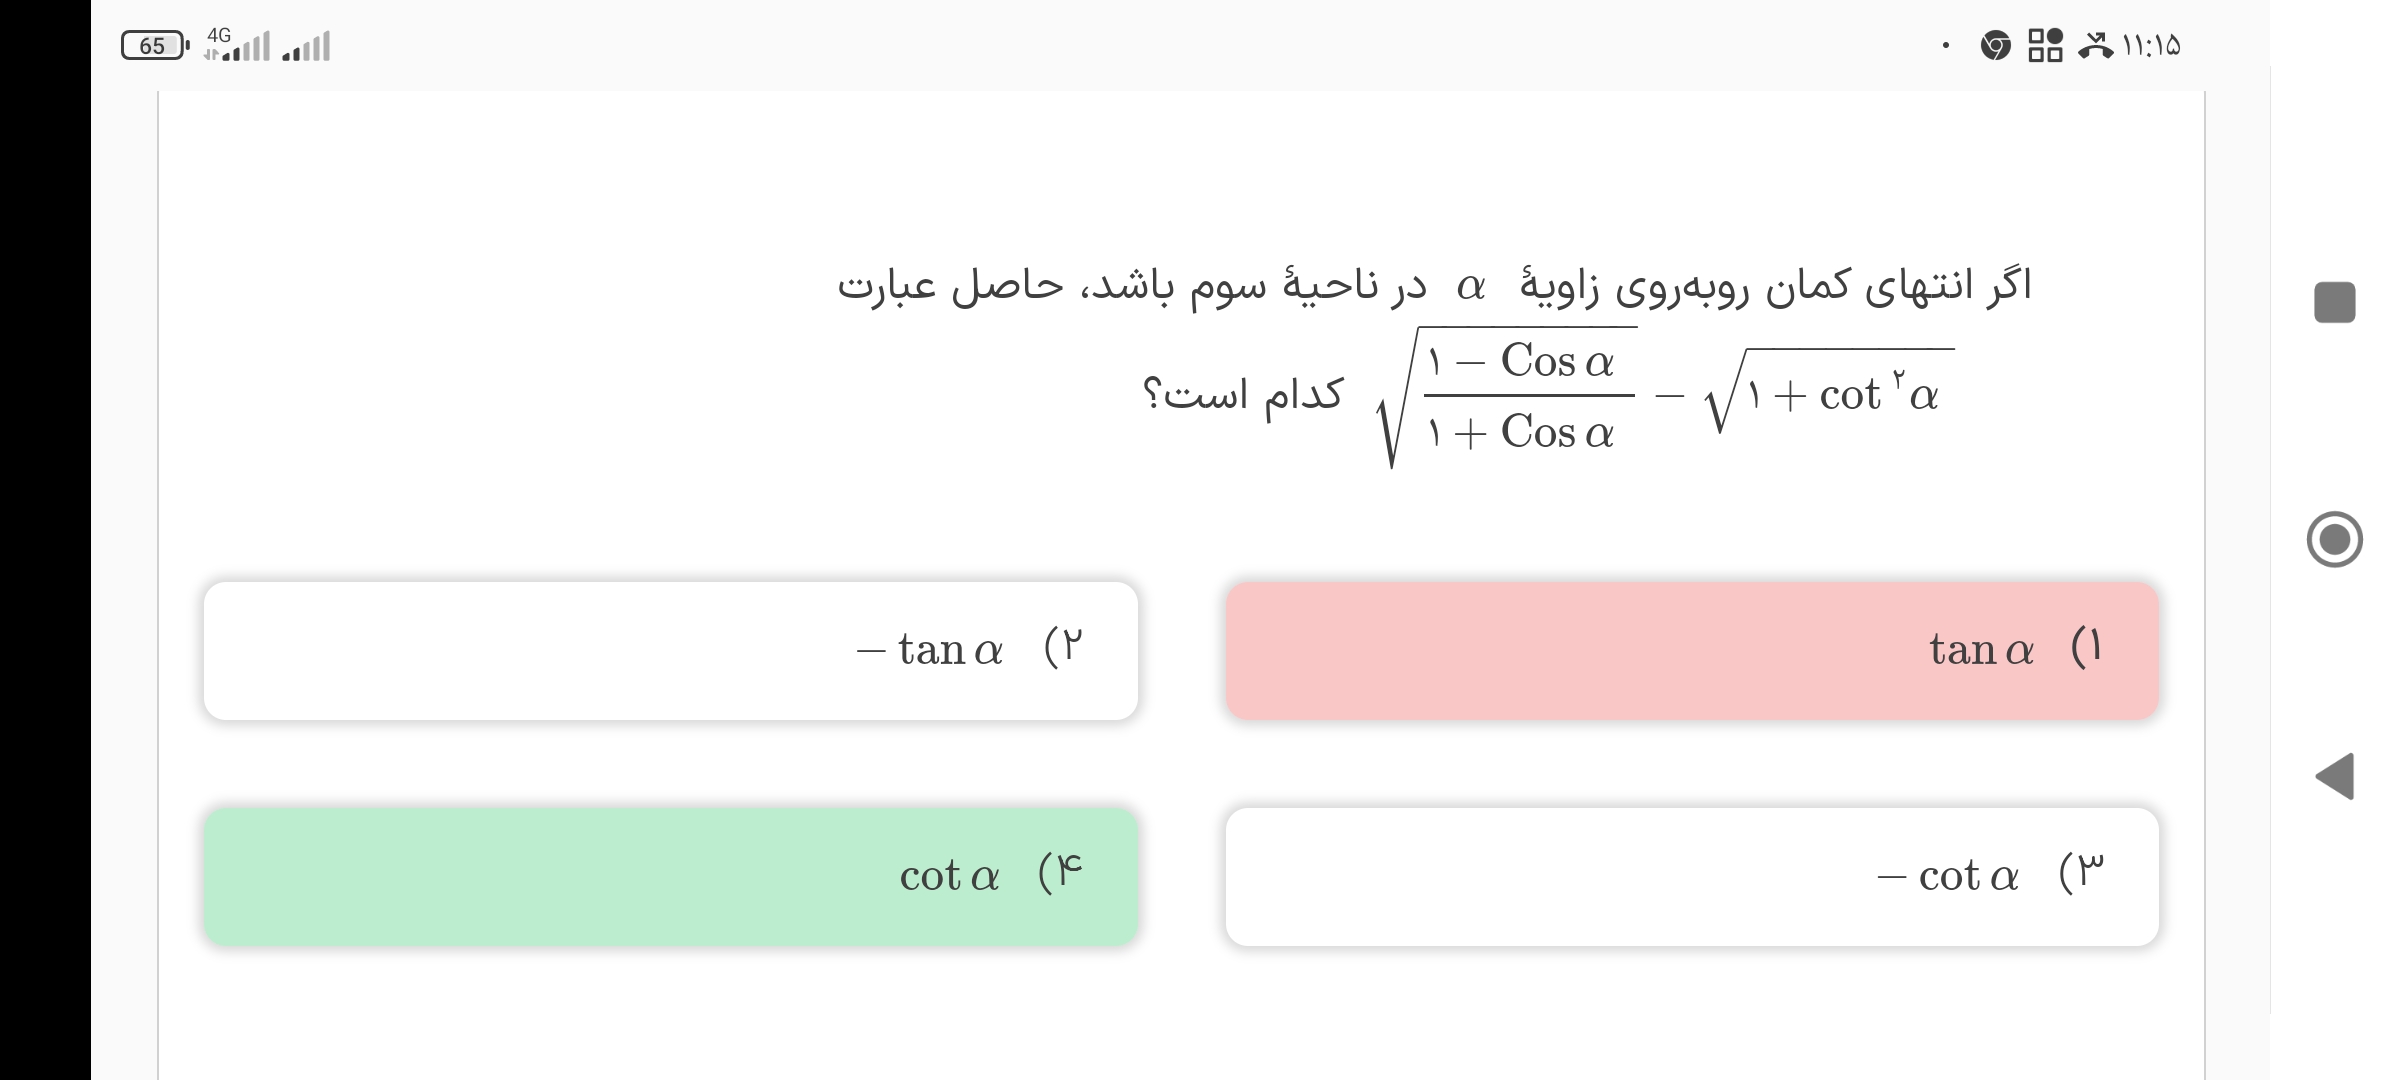
Task: Tap the grid apps notification icon
Action: pyautogui.click(x=2045, y=46)
